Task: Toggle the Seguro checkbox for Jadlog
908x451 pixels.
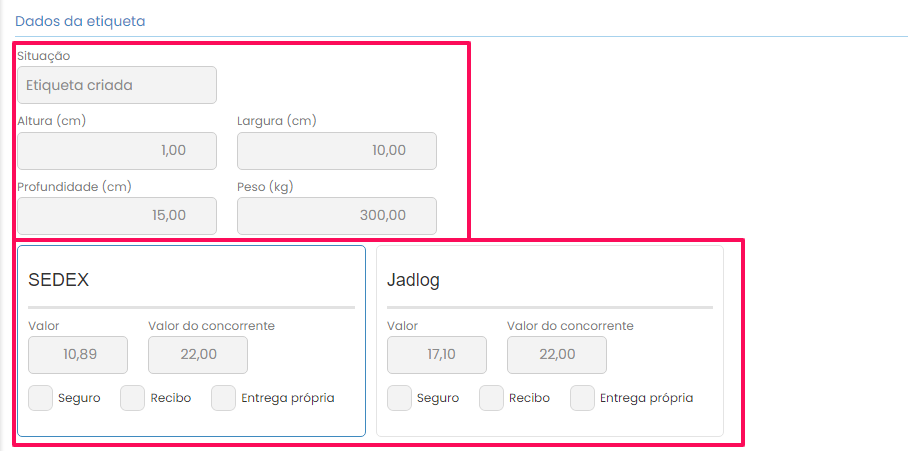Action: [399, 398]
